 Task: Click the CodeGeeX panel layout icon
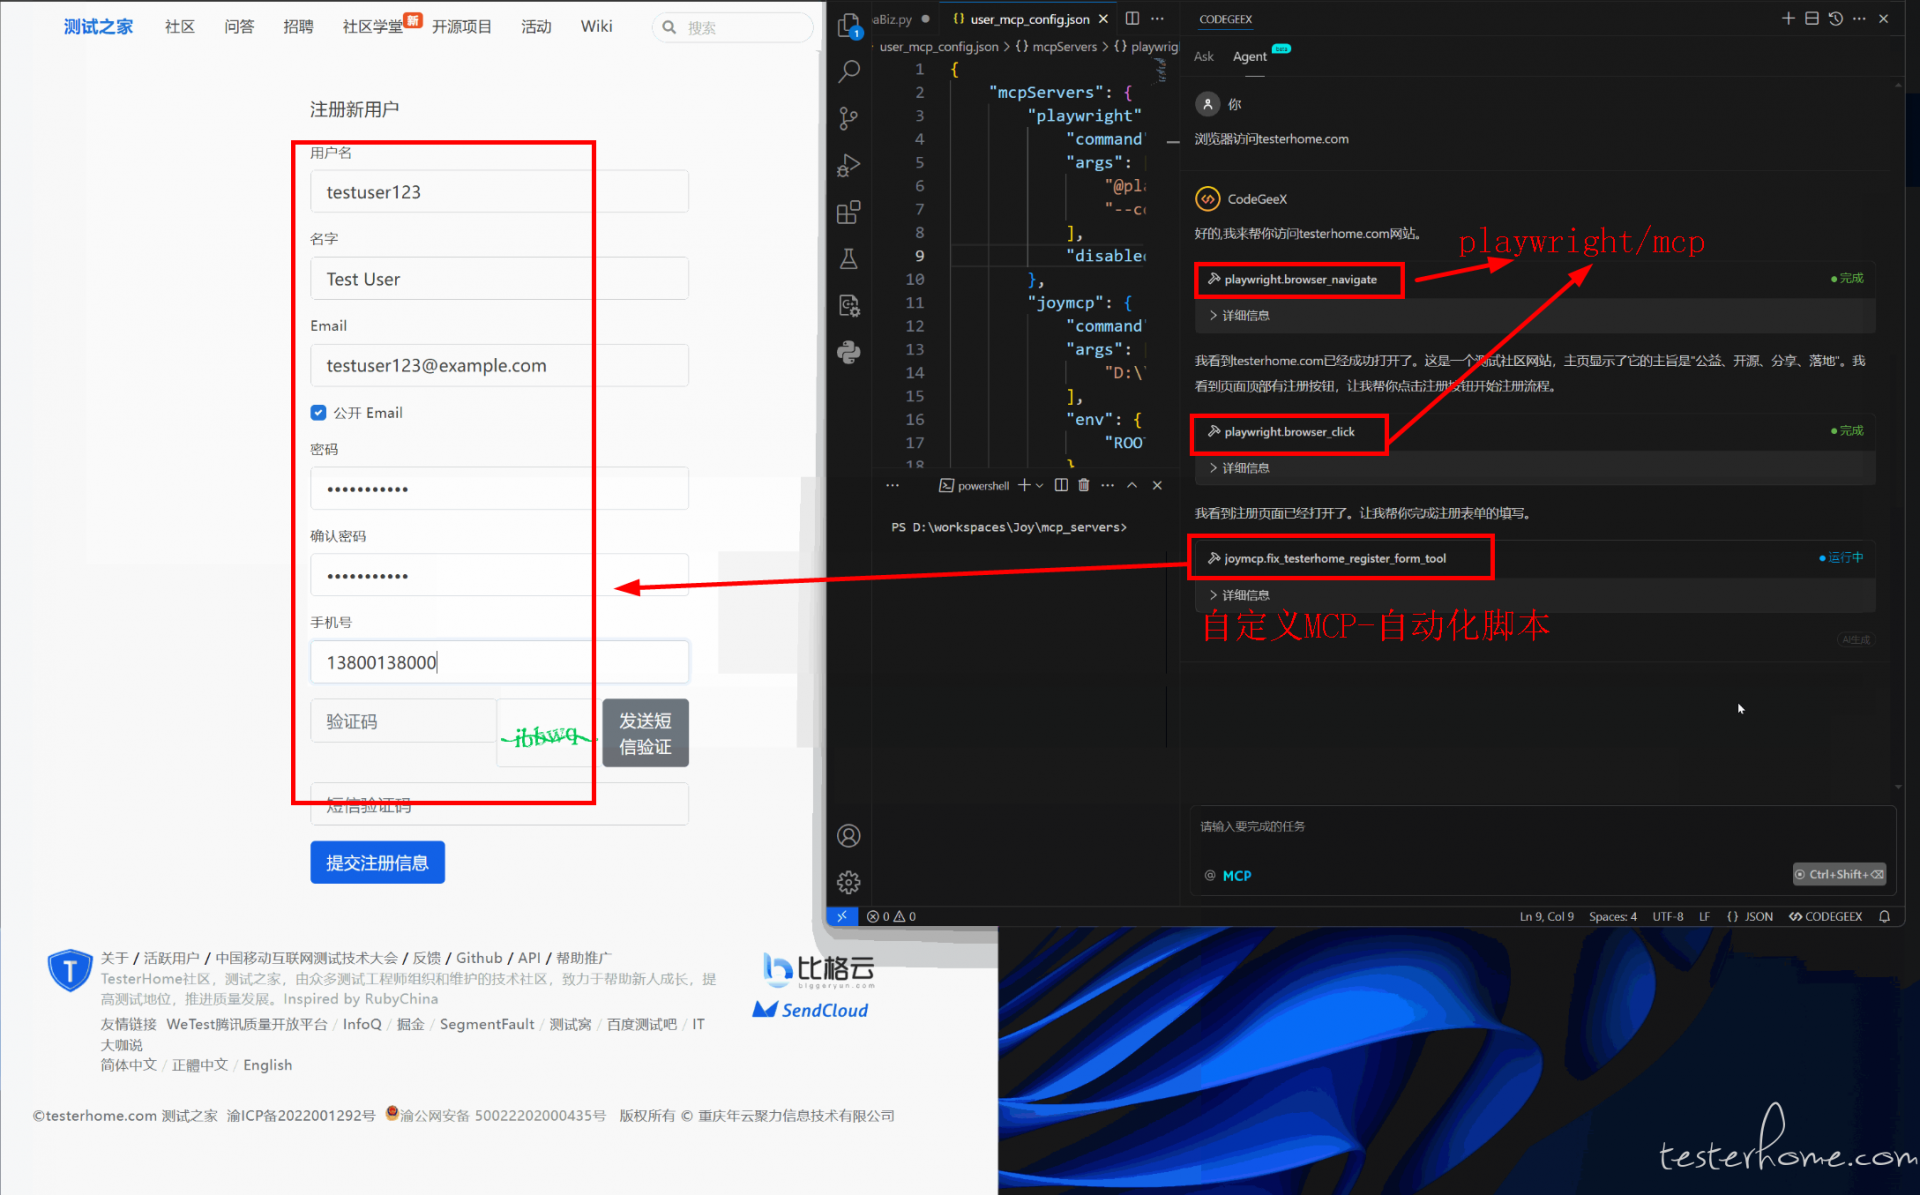pos(1812,18)
